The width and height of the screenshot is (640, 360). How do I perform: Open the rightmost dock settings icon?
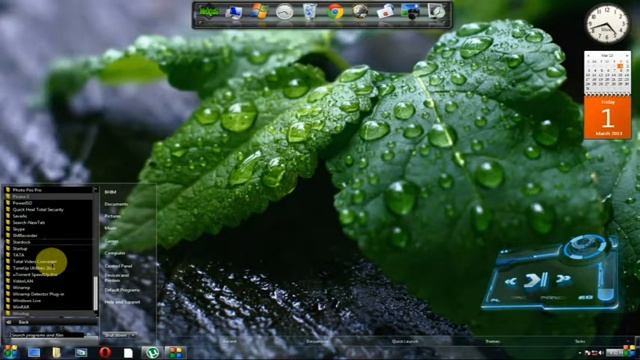[x=436, y=12]
